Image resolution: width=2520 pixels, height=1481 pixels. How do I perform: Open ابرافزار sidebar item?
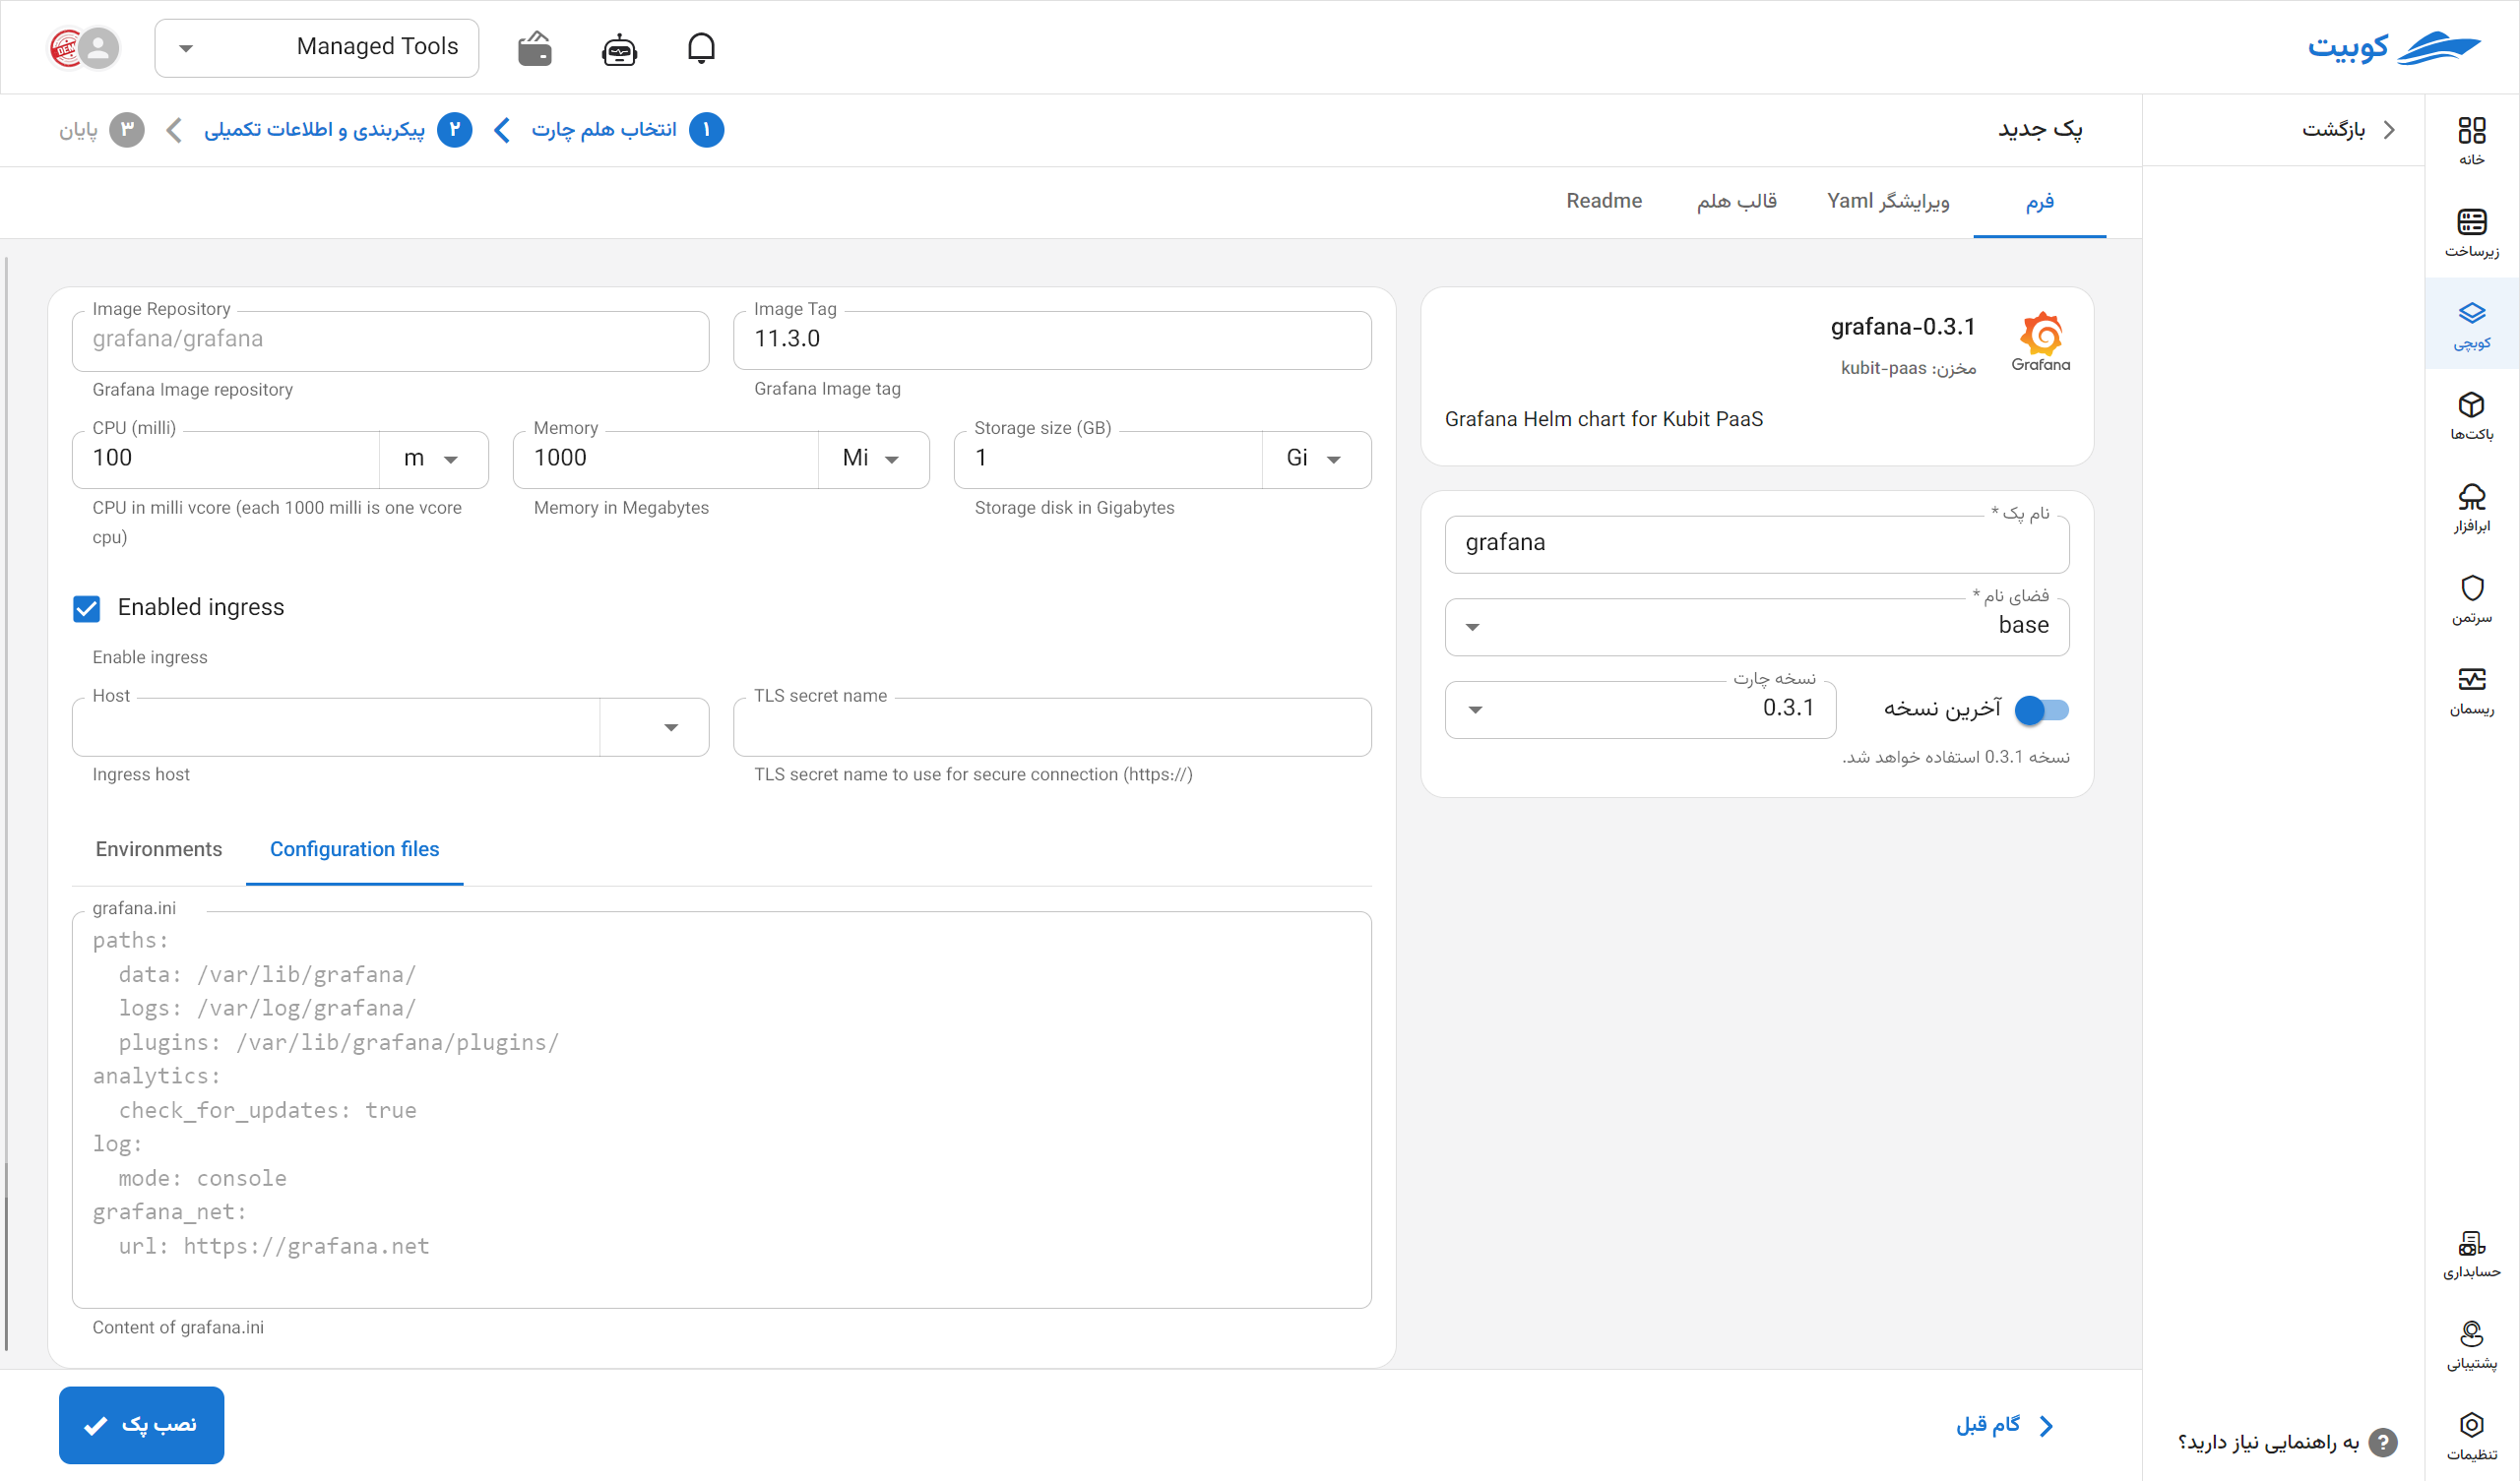point(2471,508)
